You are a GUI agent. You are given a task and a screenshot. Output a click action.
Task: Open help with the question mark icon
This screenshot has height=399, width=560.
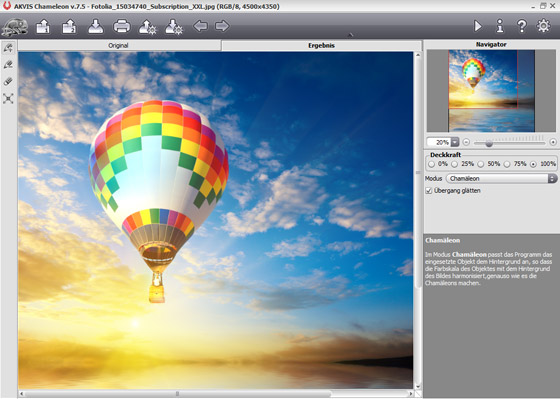tap(521, 26)
